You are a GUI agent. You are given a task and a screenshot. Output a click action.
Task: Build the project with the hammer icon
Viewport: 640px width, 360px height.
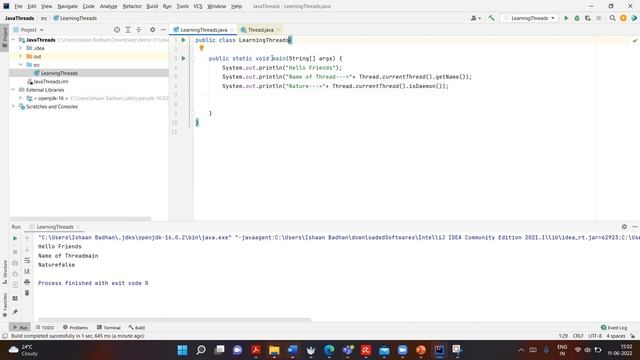tap(491, 18)
